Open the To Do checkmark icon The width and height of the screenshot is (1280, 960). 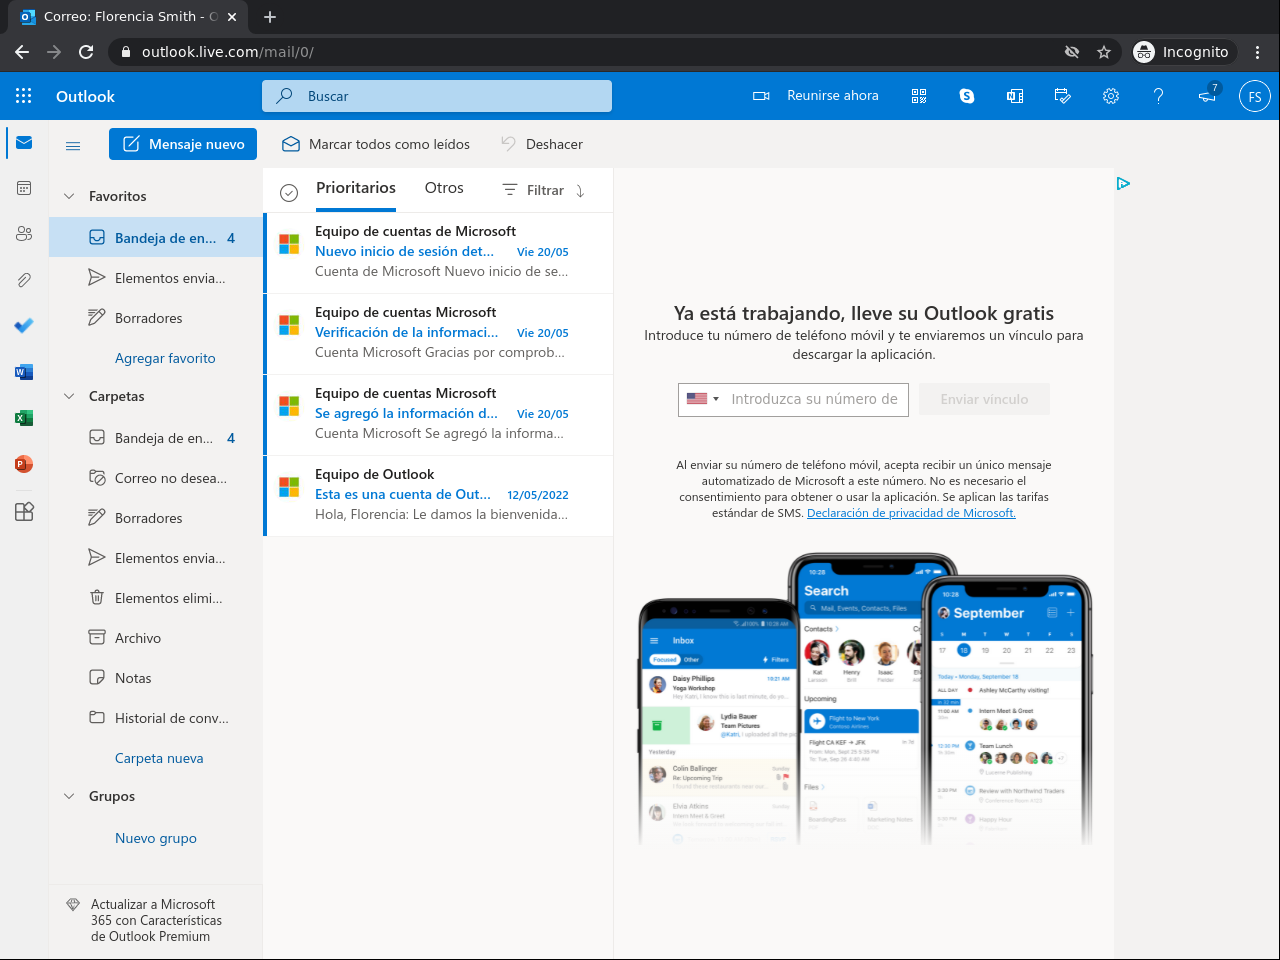(24, 326)
